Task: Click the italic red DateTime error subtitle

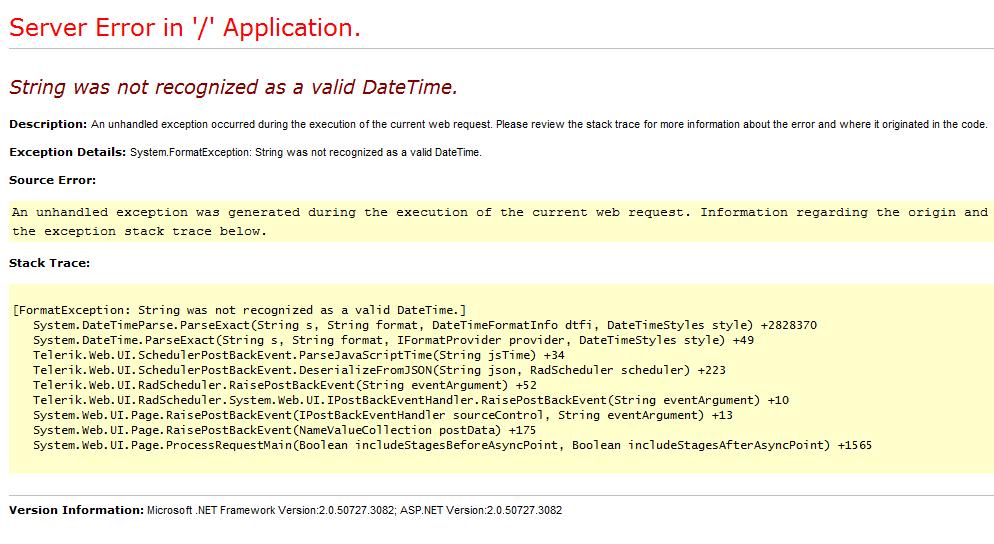Action: [x=233, y=87]
